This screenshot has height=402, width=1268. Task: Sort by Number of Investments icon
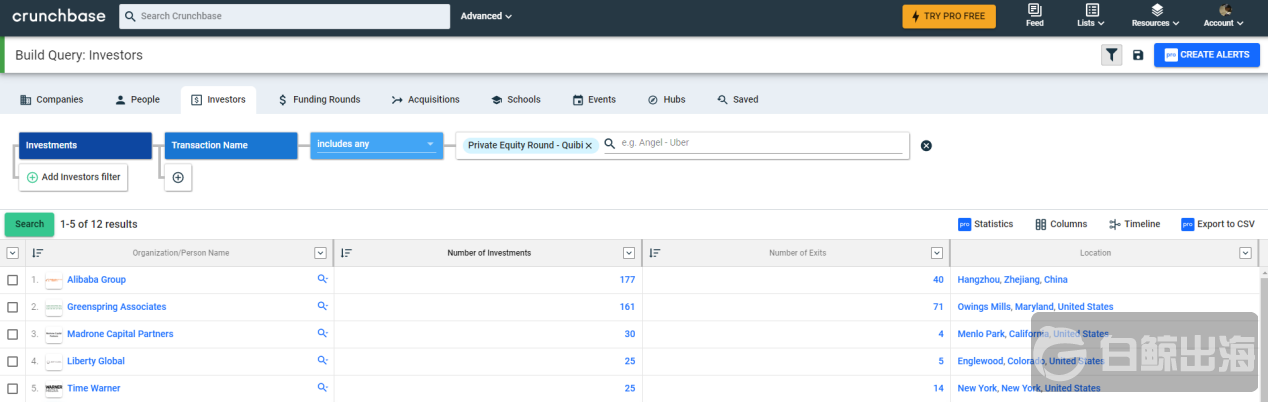tap(346, 253)
